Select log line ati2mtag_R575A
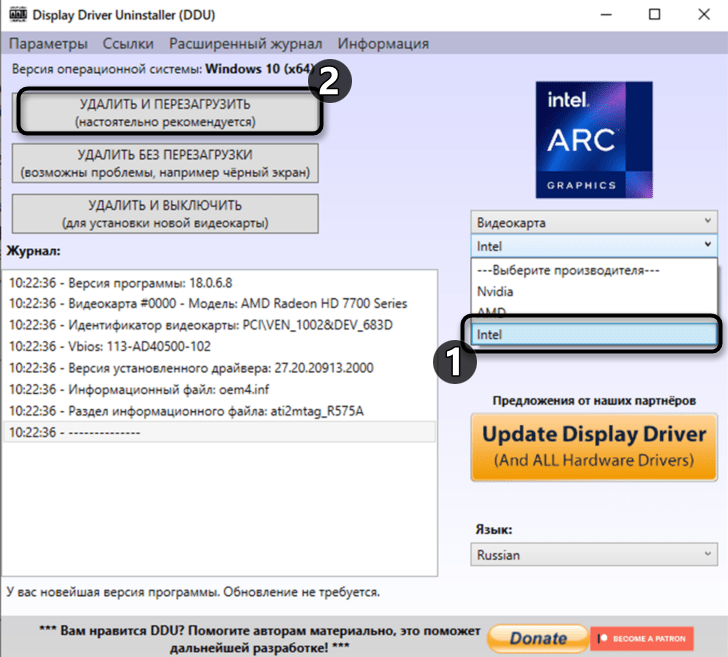The image size is (728, 657). [220, 411]
